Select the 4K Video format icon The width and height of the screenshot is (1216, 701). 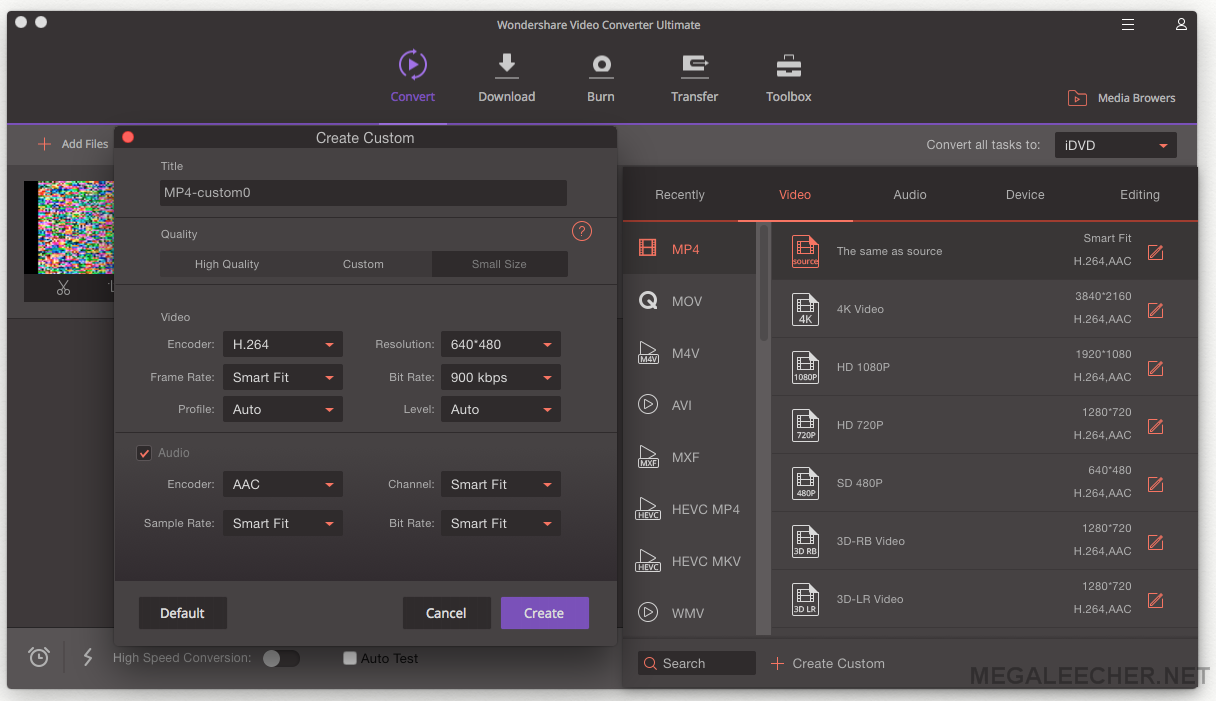coord(805,310)
